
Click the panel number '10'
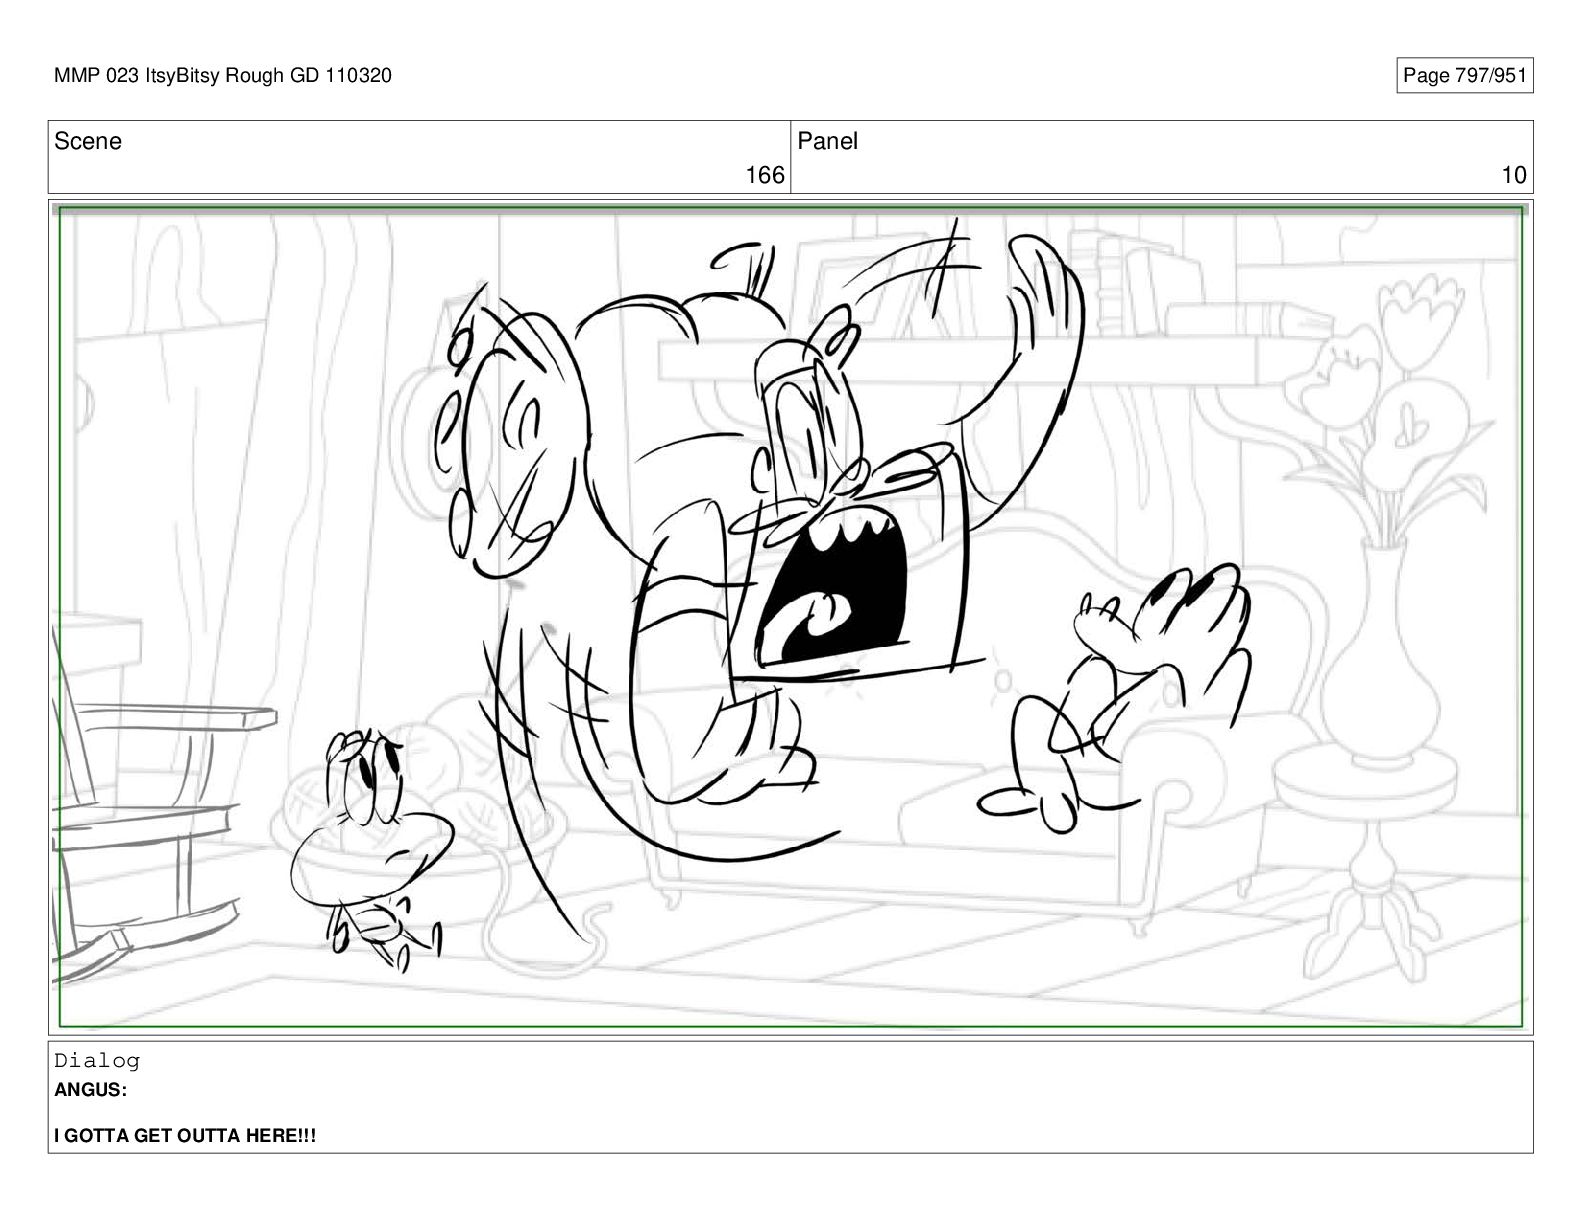click(x=1514, y=176)
